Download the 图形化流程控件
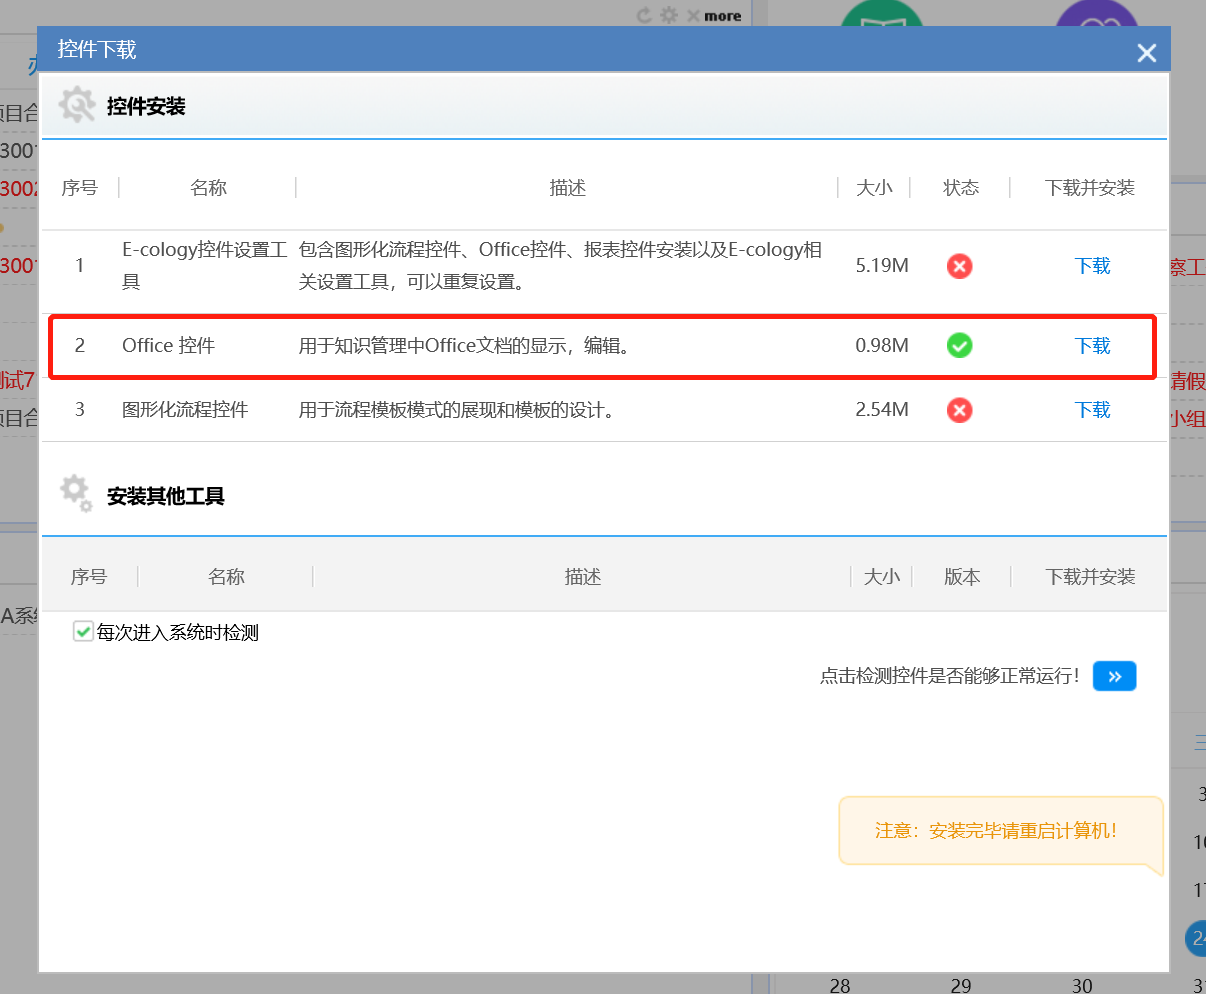The image size is (1206, 994). [x=1092, y=410]
